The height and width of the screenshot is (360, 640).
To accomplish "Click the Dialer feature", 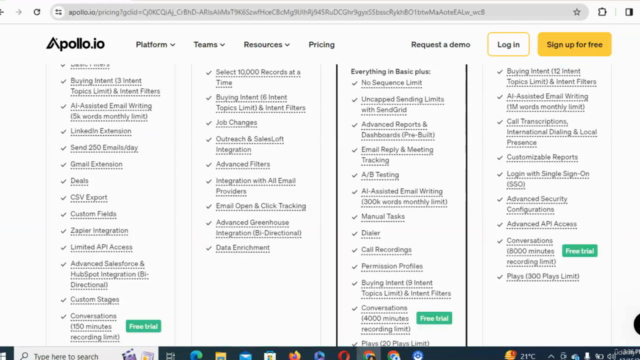I will click(371, 233).
